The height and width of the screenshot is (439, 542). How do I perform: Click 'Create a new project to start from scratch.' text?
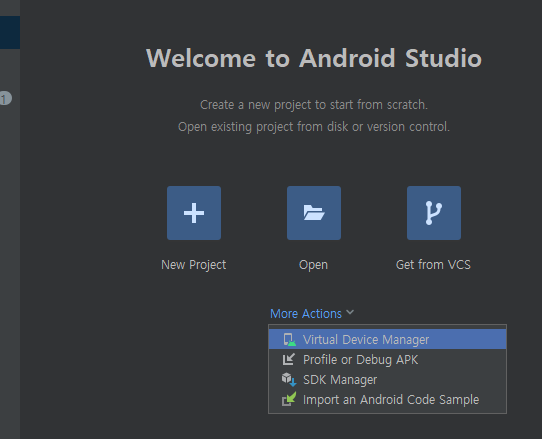(x=314, y=105)
